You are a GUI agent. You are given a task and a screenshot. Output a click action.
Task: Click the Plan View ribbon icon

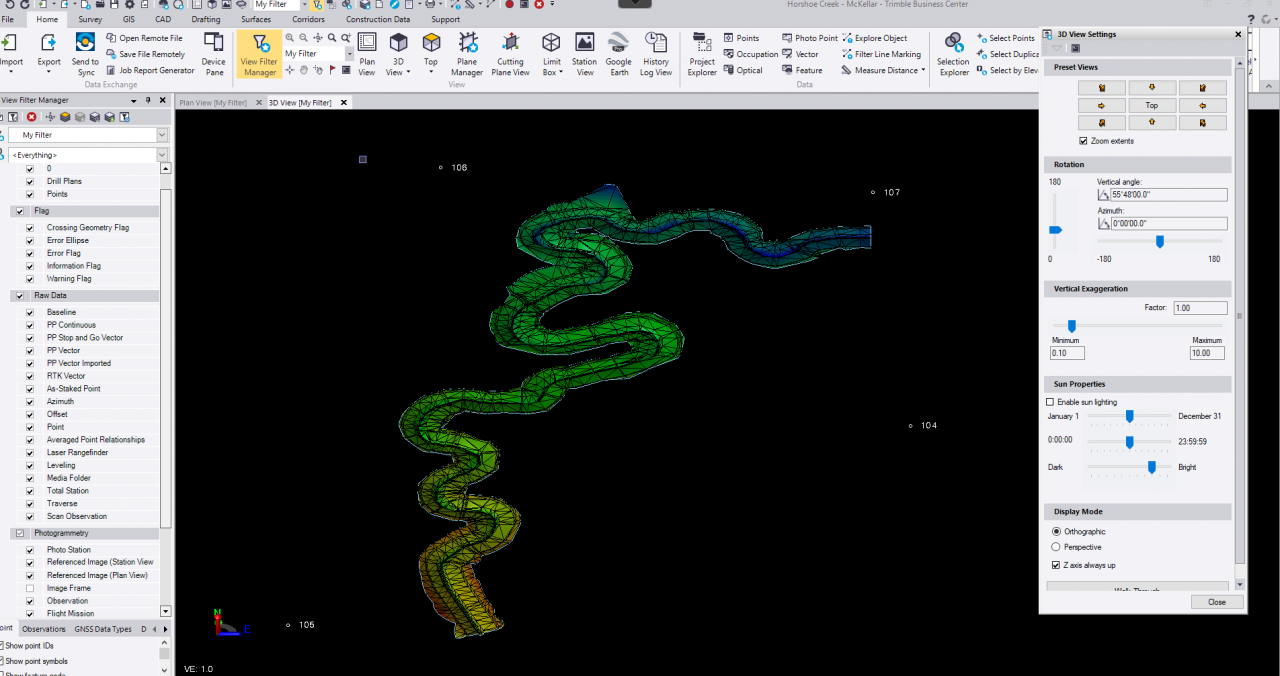(x=367, y=54)
